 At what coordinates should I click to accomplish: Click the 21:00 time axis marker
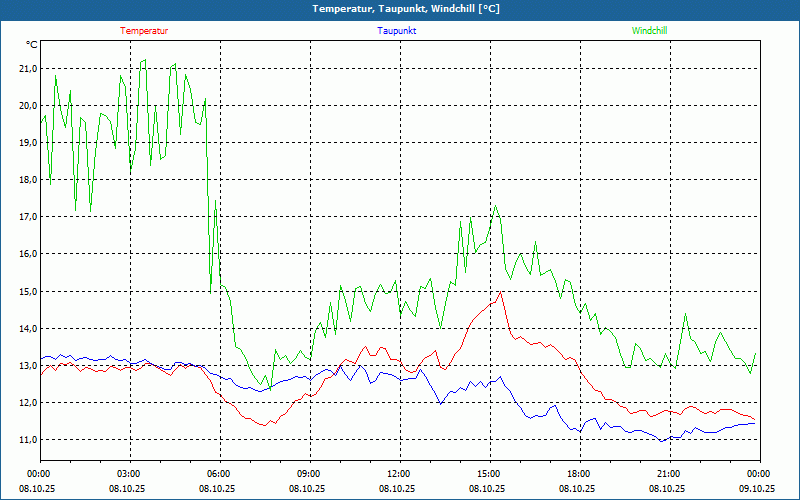coord(668,473)
